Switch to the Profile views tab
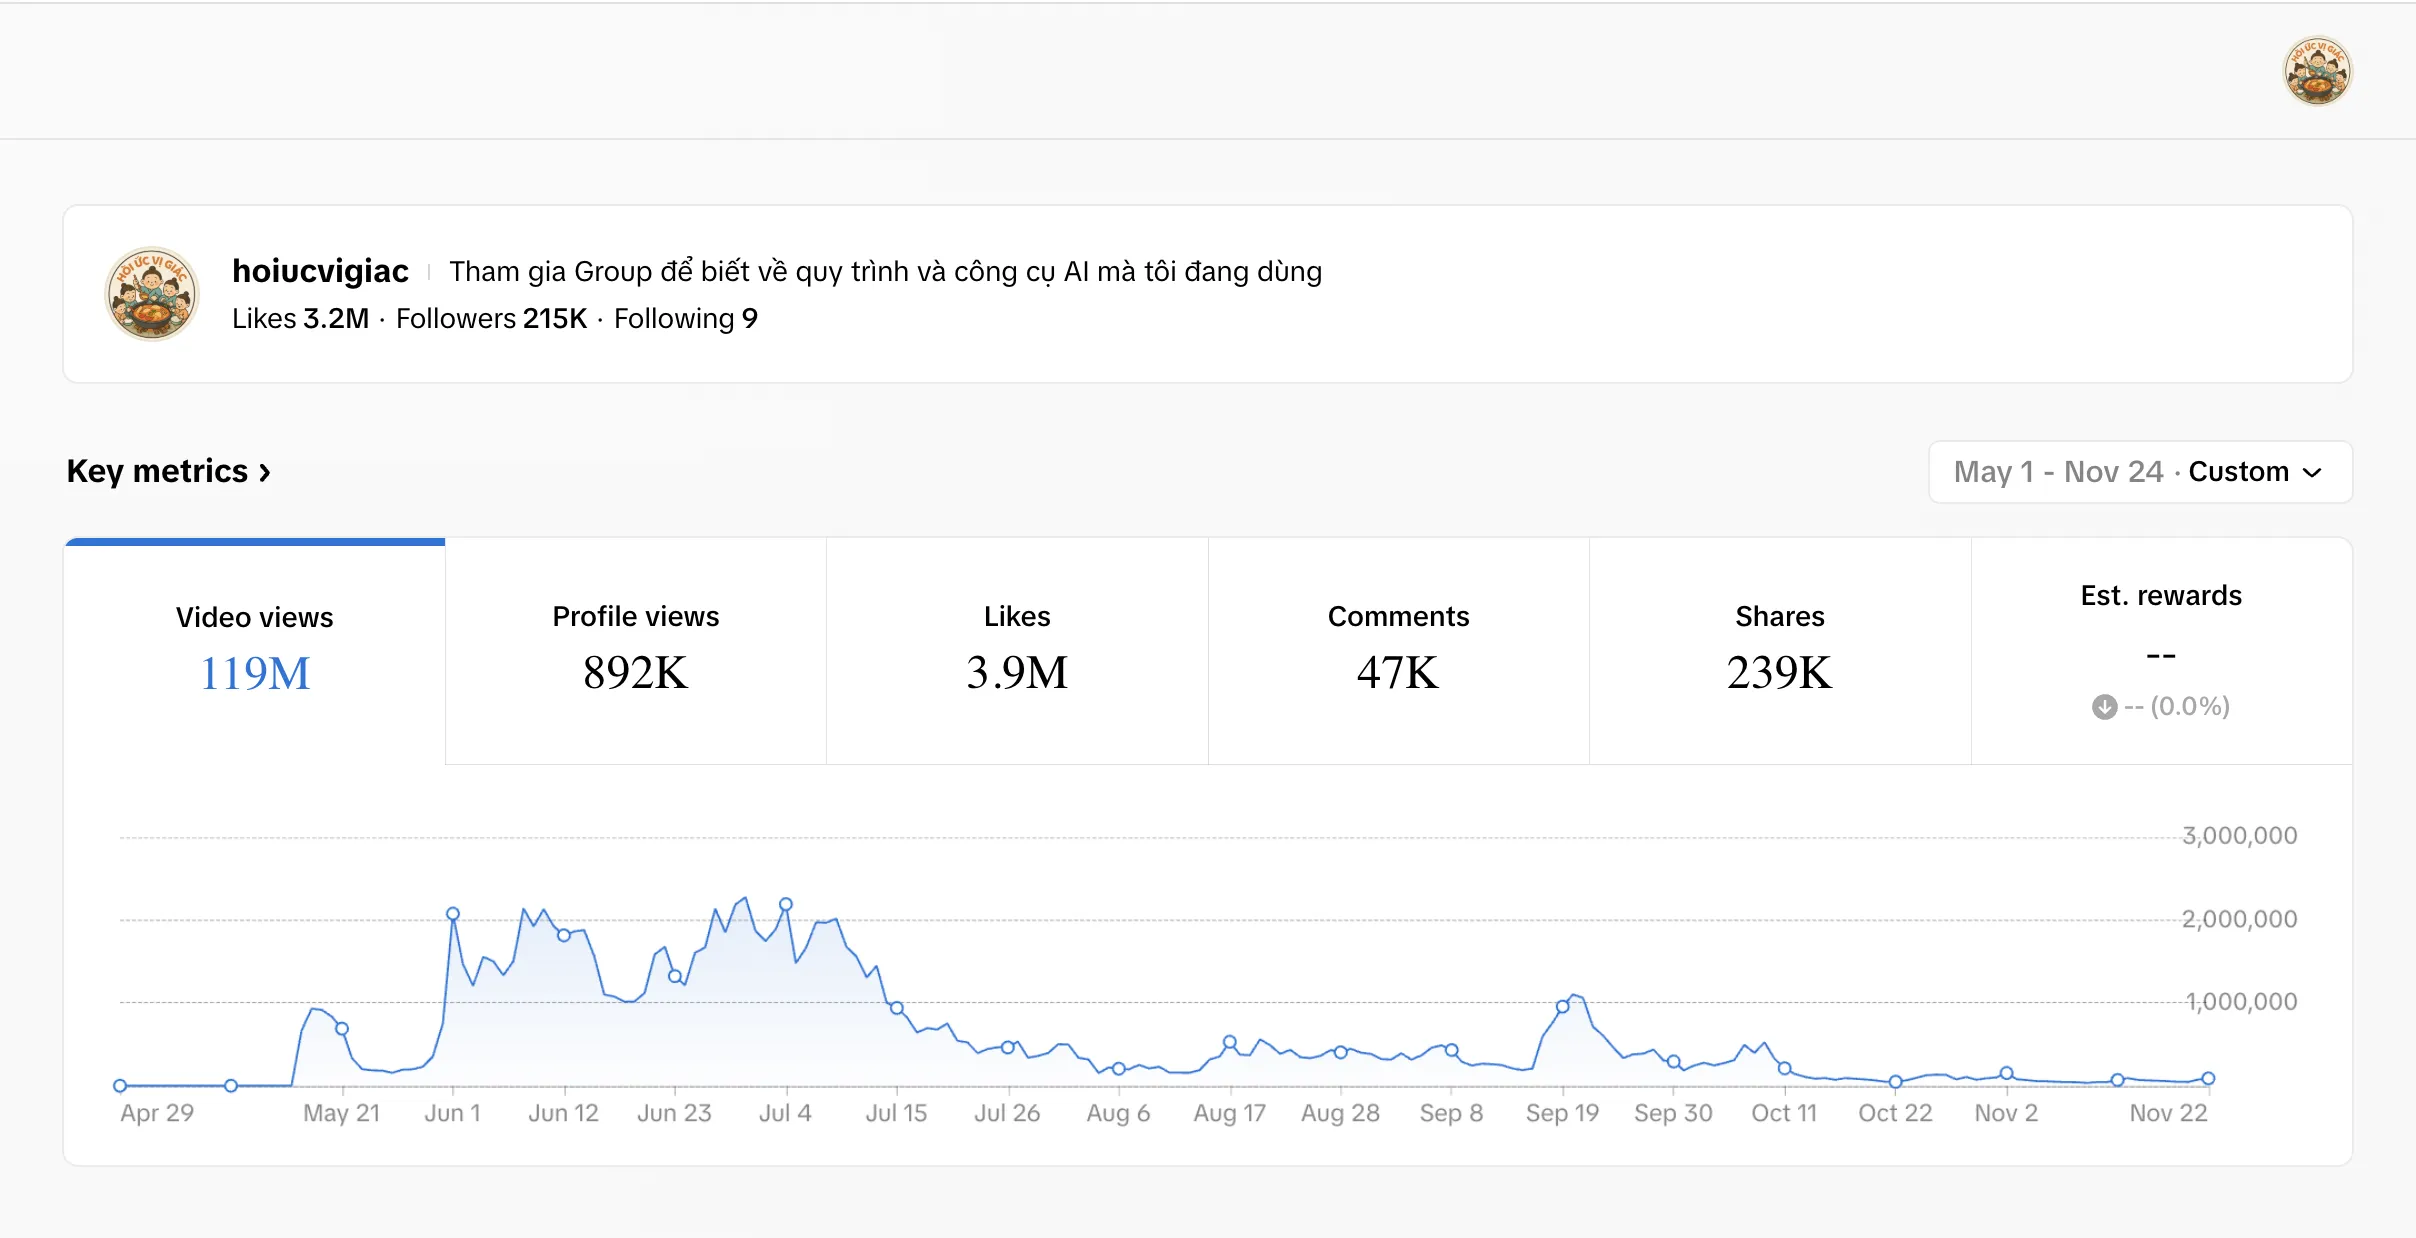Image resolution: width=2416 pixels, height=1238 pixels. [636, 651]
